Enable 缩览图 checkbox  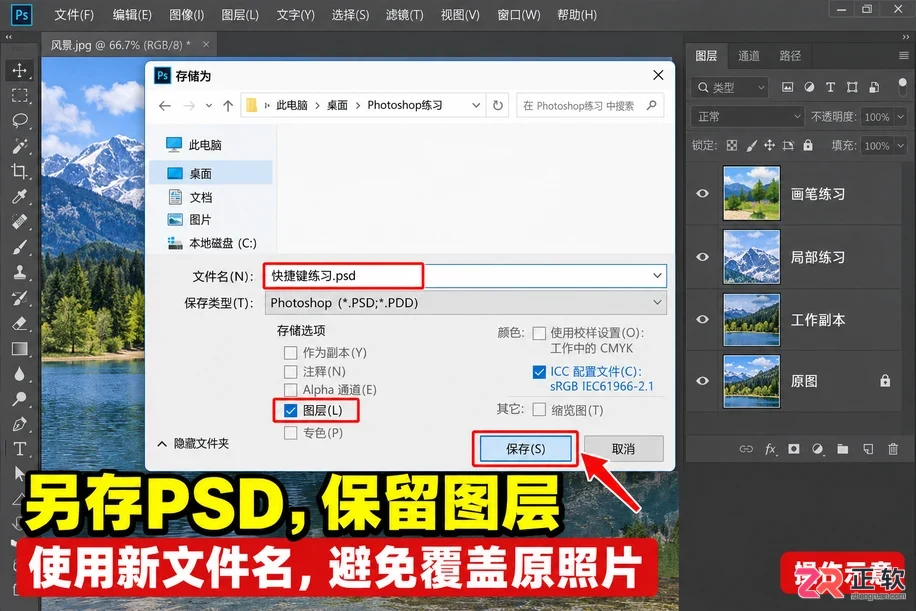pyautogui.click(x=539, y=410)
